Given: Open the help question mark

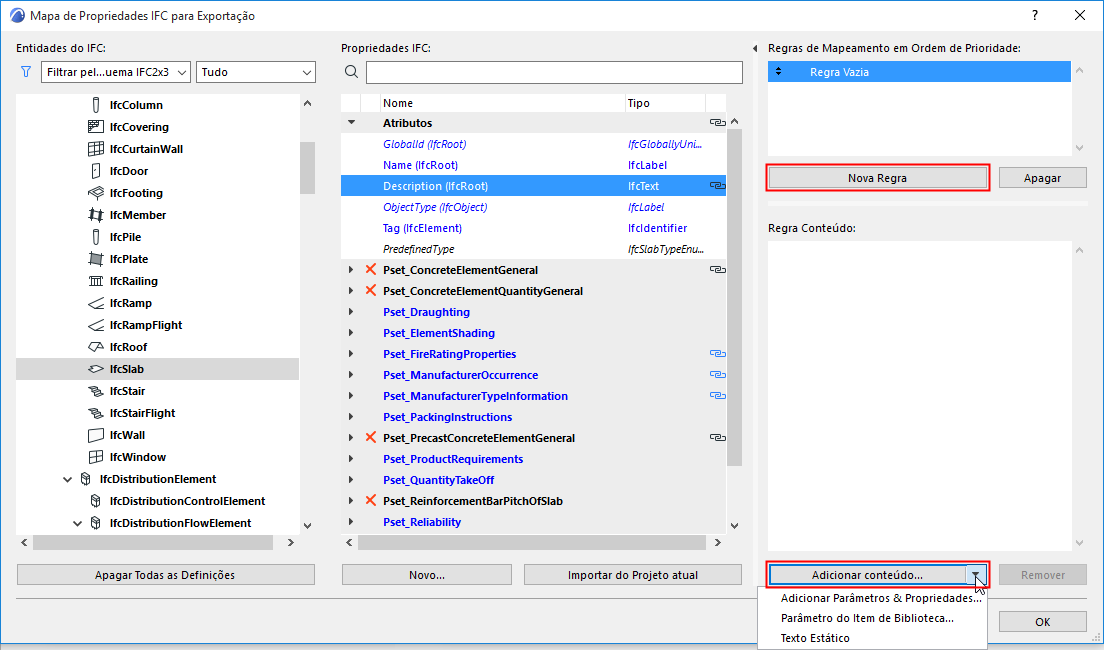Looking at the screenshot, I should coord(1035,15).
